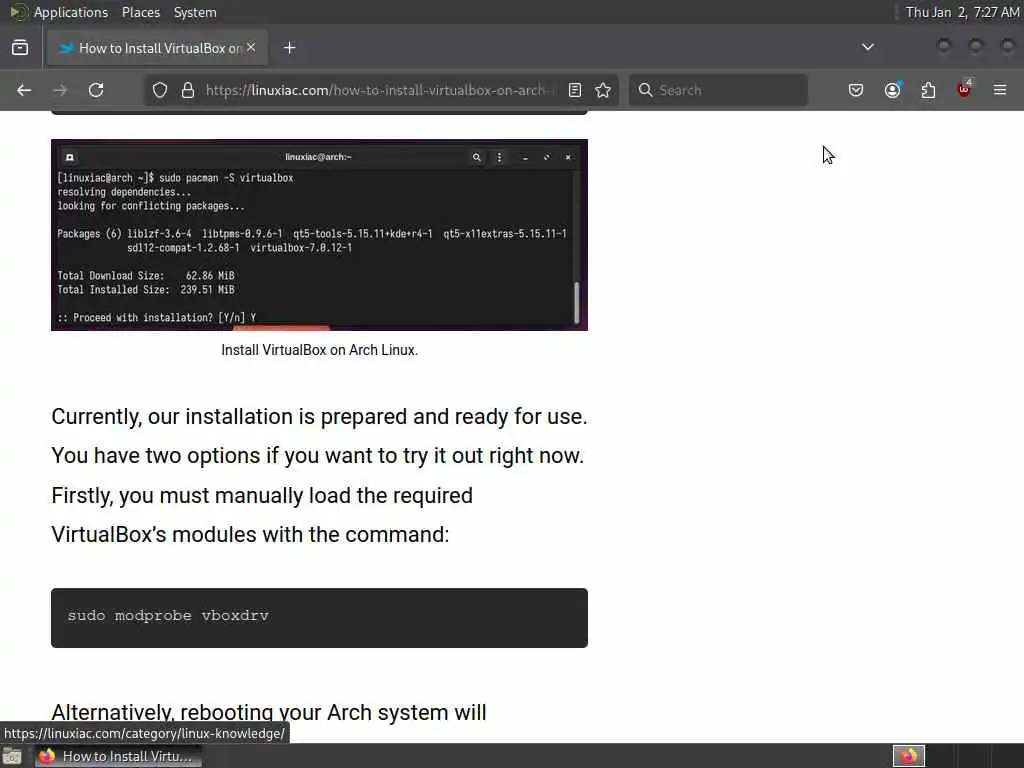Click the Firefox workspace switcher thumbnail
This screenshot has width=1024, height=768.
(x=909, y=756)
